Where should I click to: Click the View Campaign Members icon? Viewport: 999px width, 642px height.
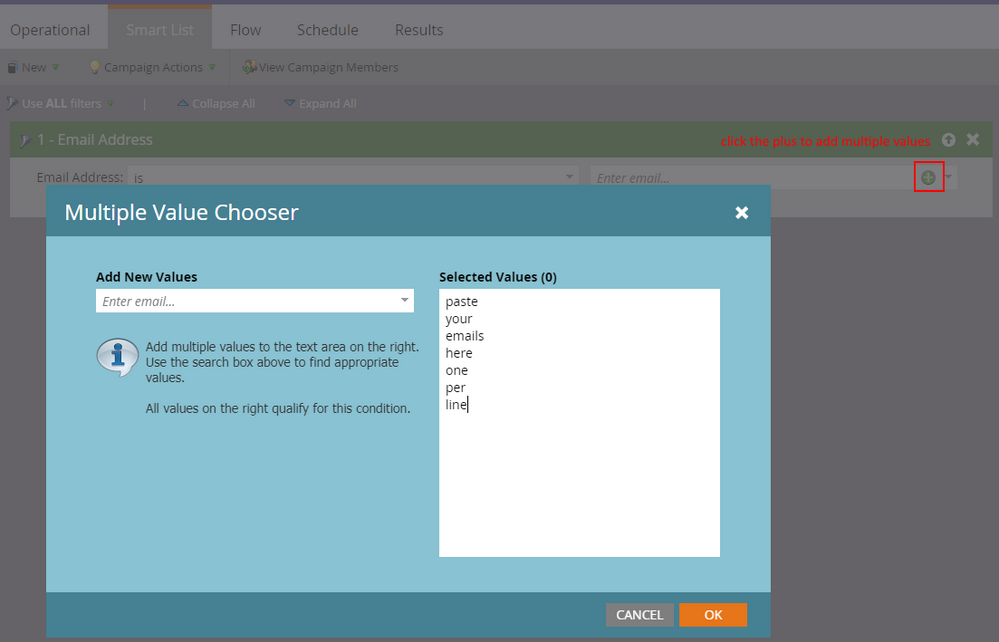(249, 67)
